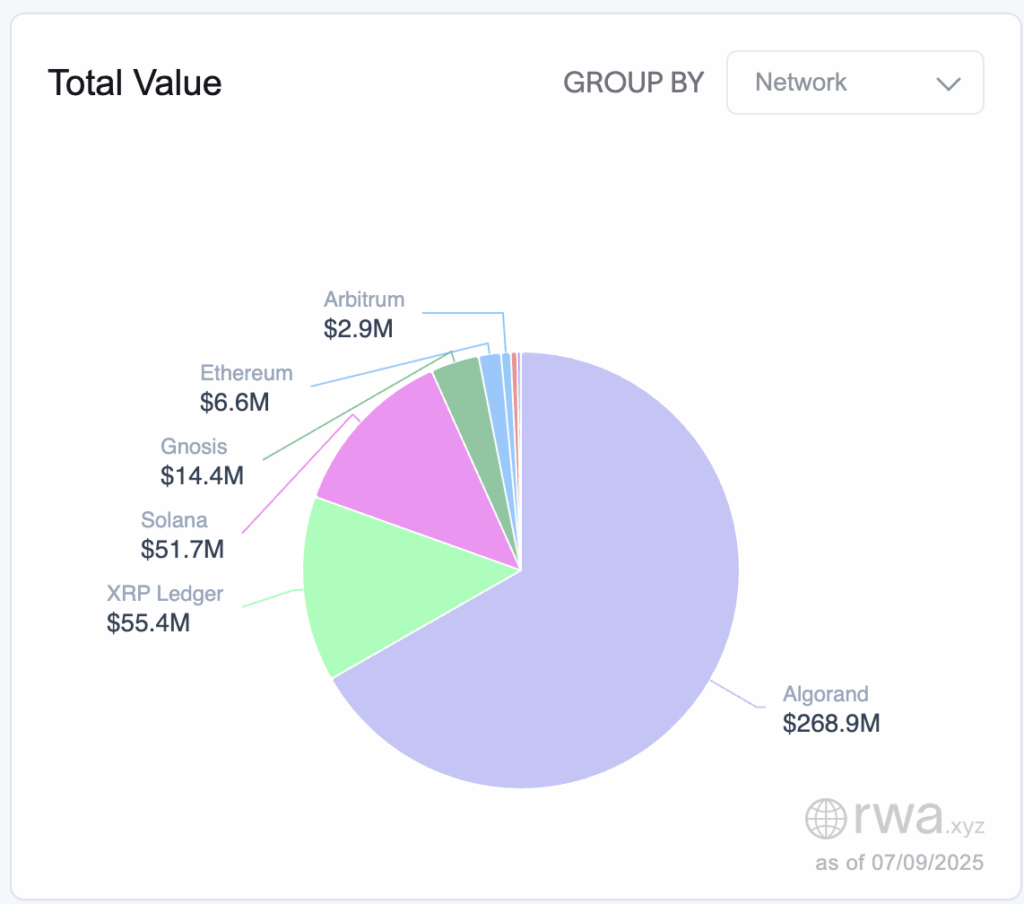Click the Total Value heading
The height and width of the screenshot is (904, 1024).
(x=134, y=83)
